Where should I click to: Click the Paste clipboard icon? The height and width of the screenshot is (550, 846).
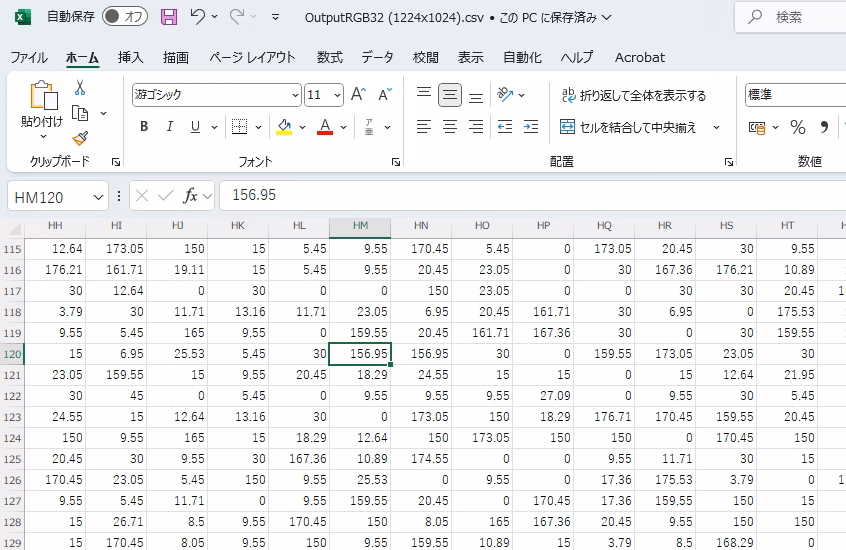[x=43, y=96]
